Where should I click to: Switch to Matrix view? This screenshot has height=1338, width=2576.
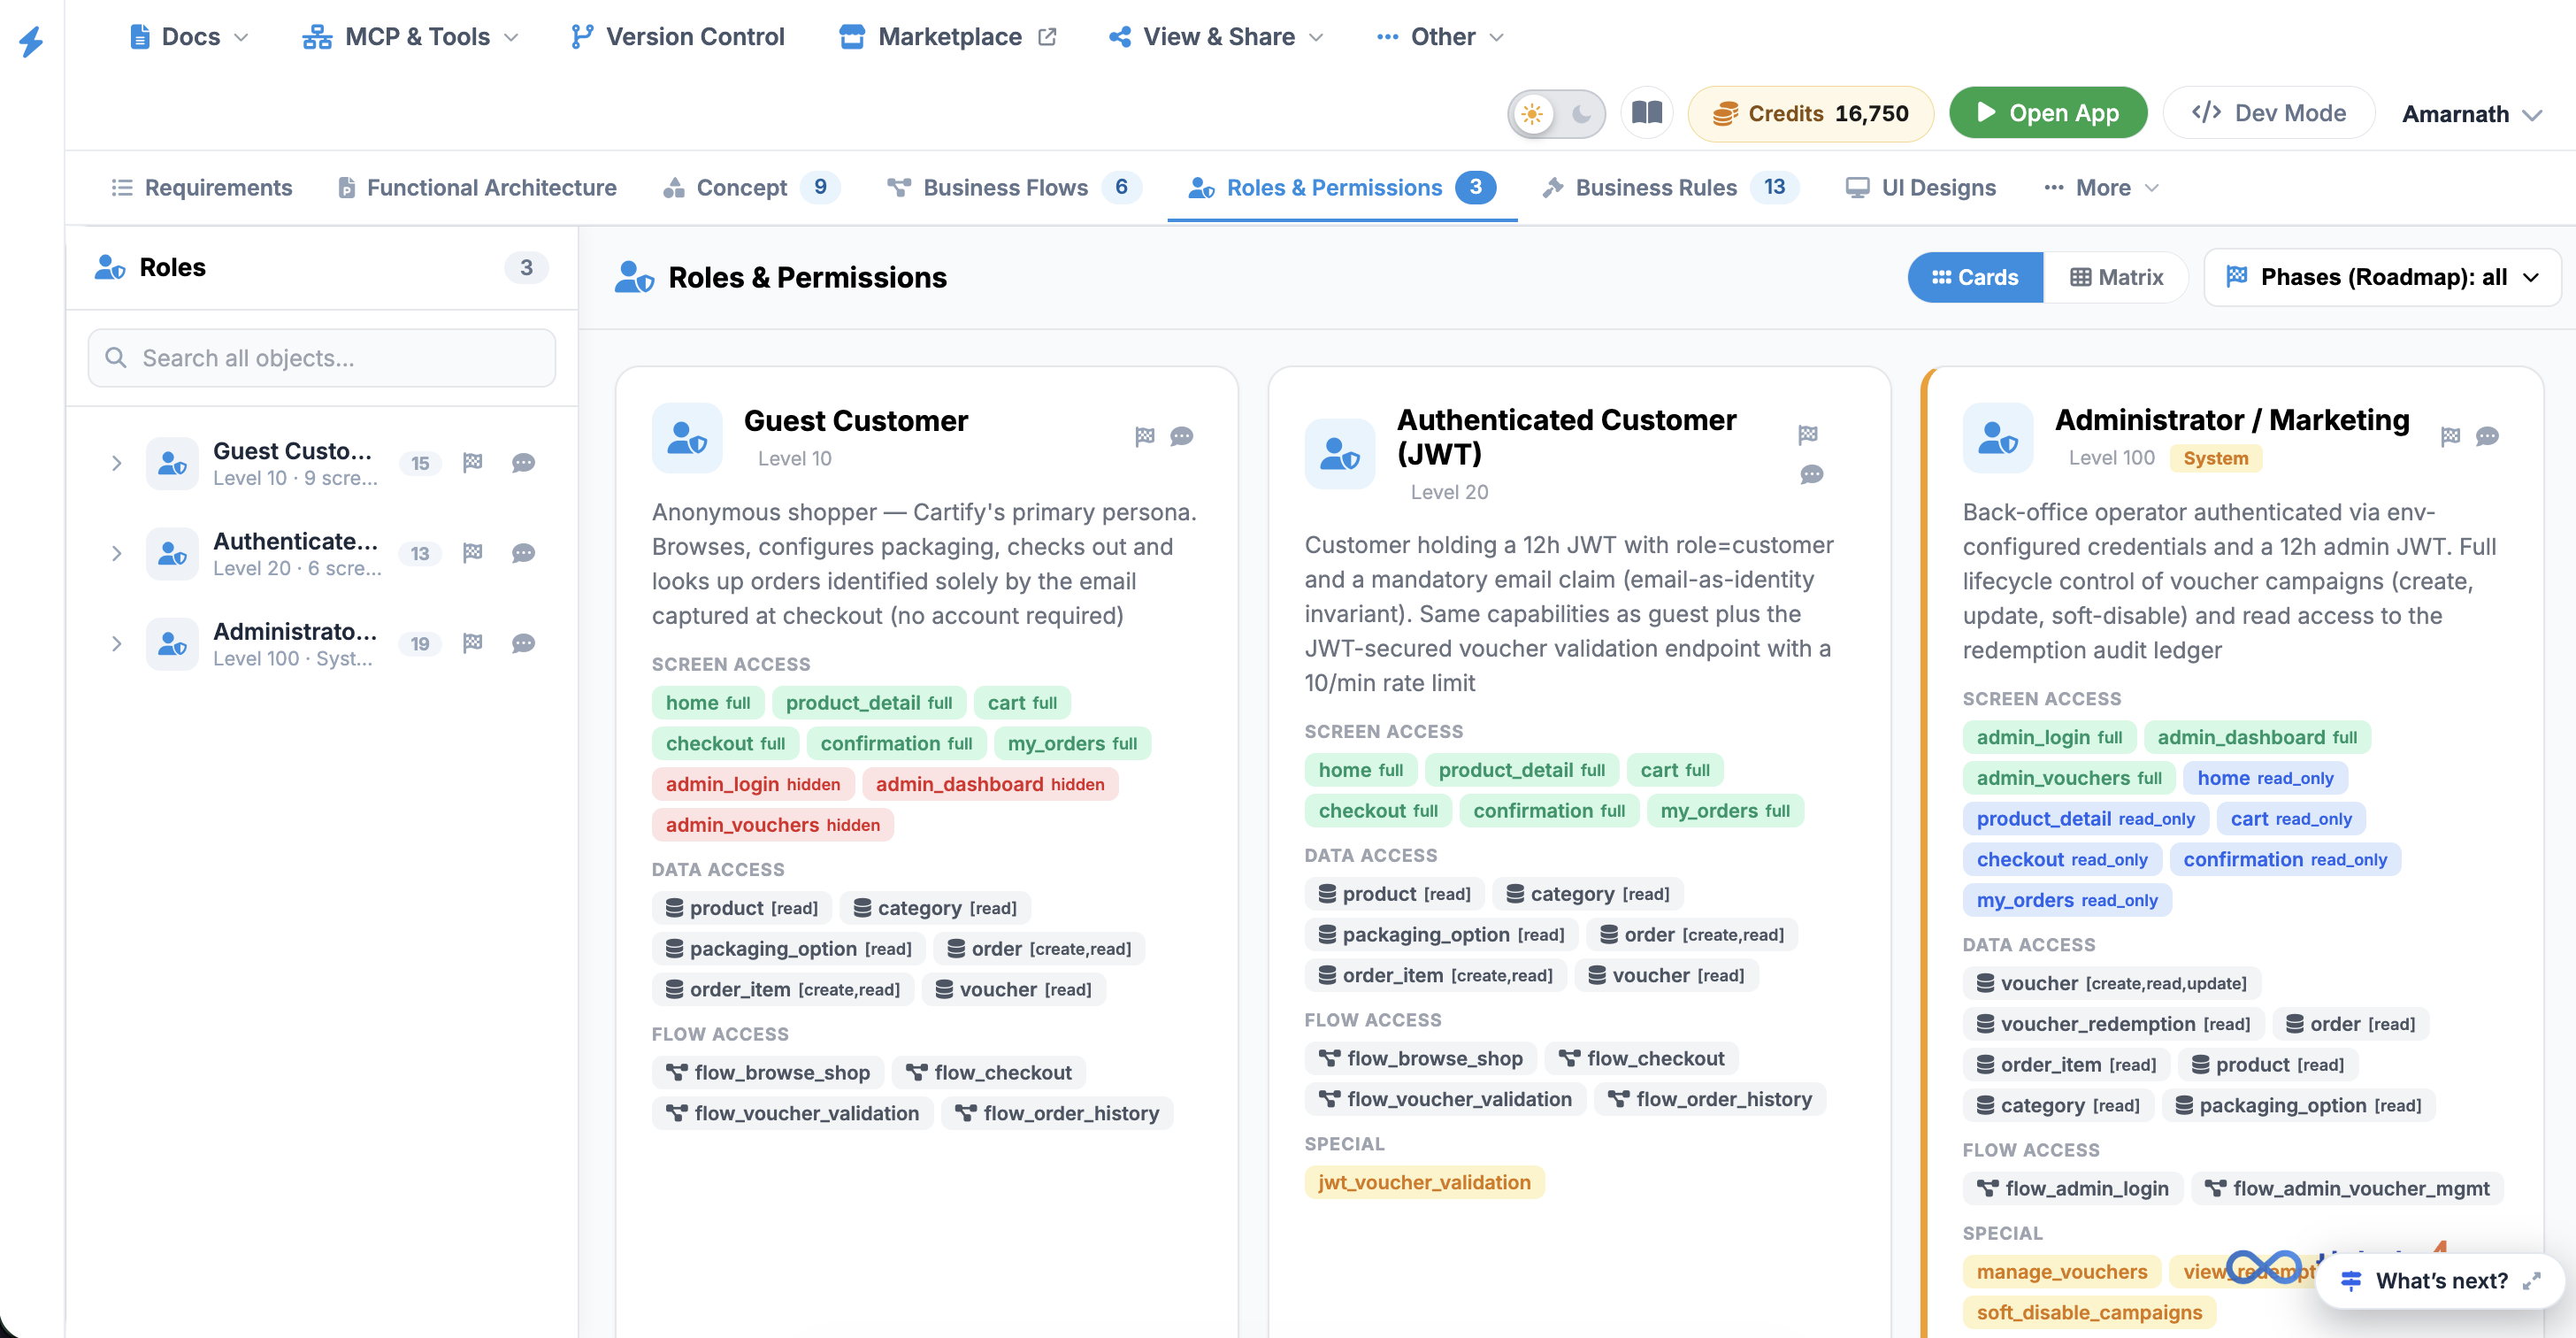click(2116, 277)
